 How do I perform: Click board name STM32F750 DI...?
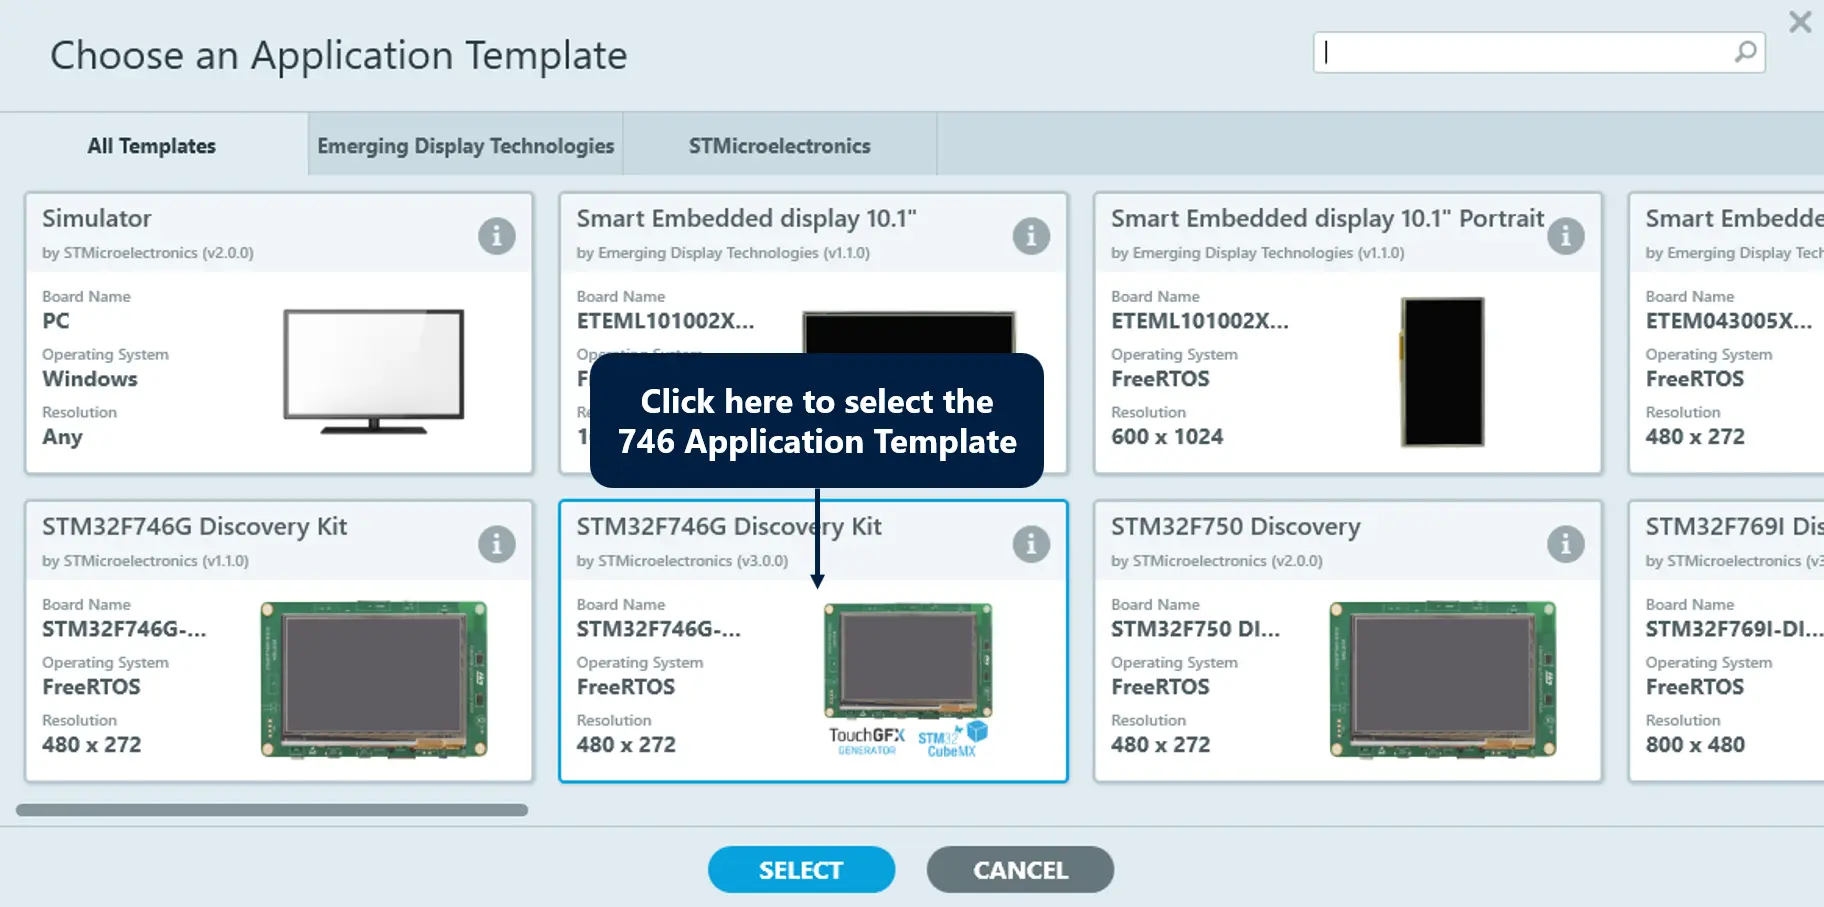click(x=1196, y=629)
